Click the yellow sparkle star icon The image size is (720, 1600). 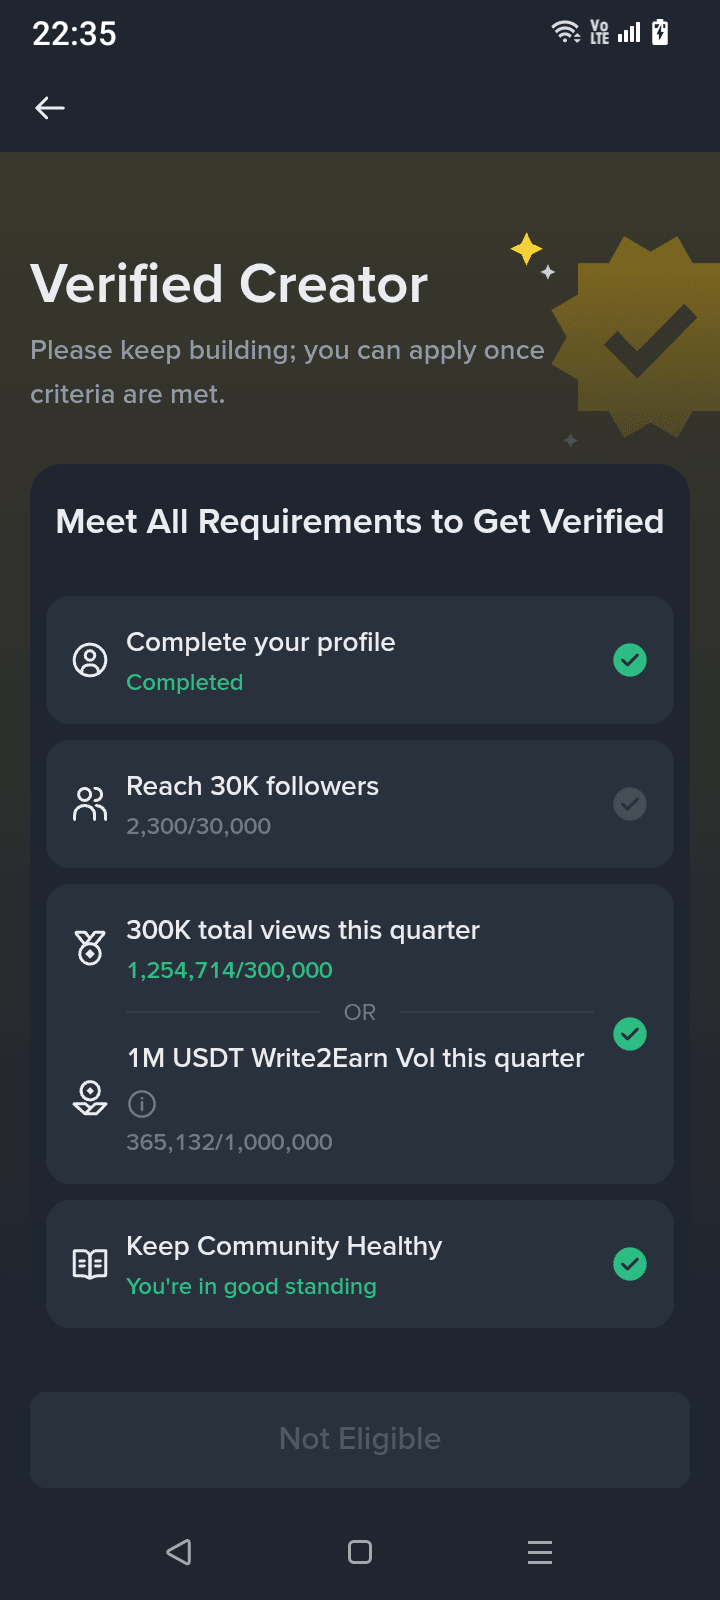[526, 248]
